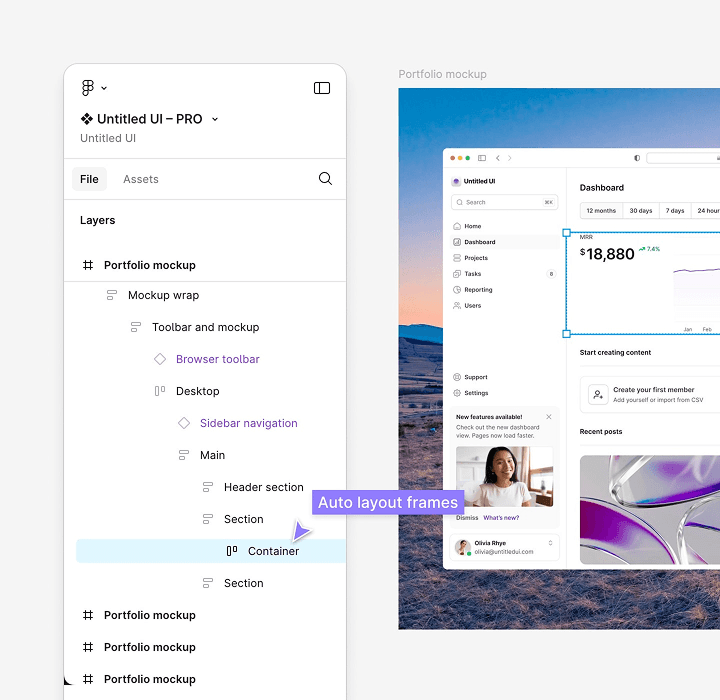The image size is (720, 700).
Task: Switch to the Assets tab
Action: coord(141,179)
